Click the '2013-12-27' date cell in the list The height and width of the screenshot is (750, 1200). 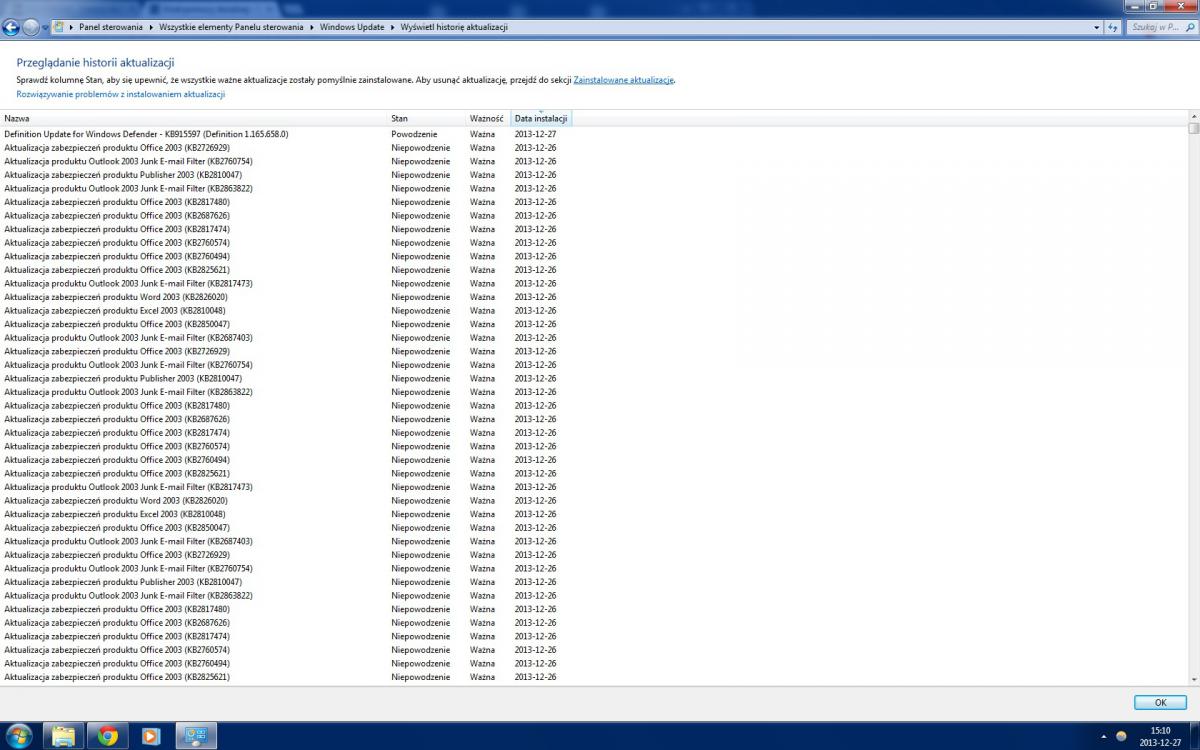click(535, 134)
